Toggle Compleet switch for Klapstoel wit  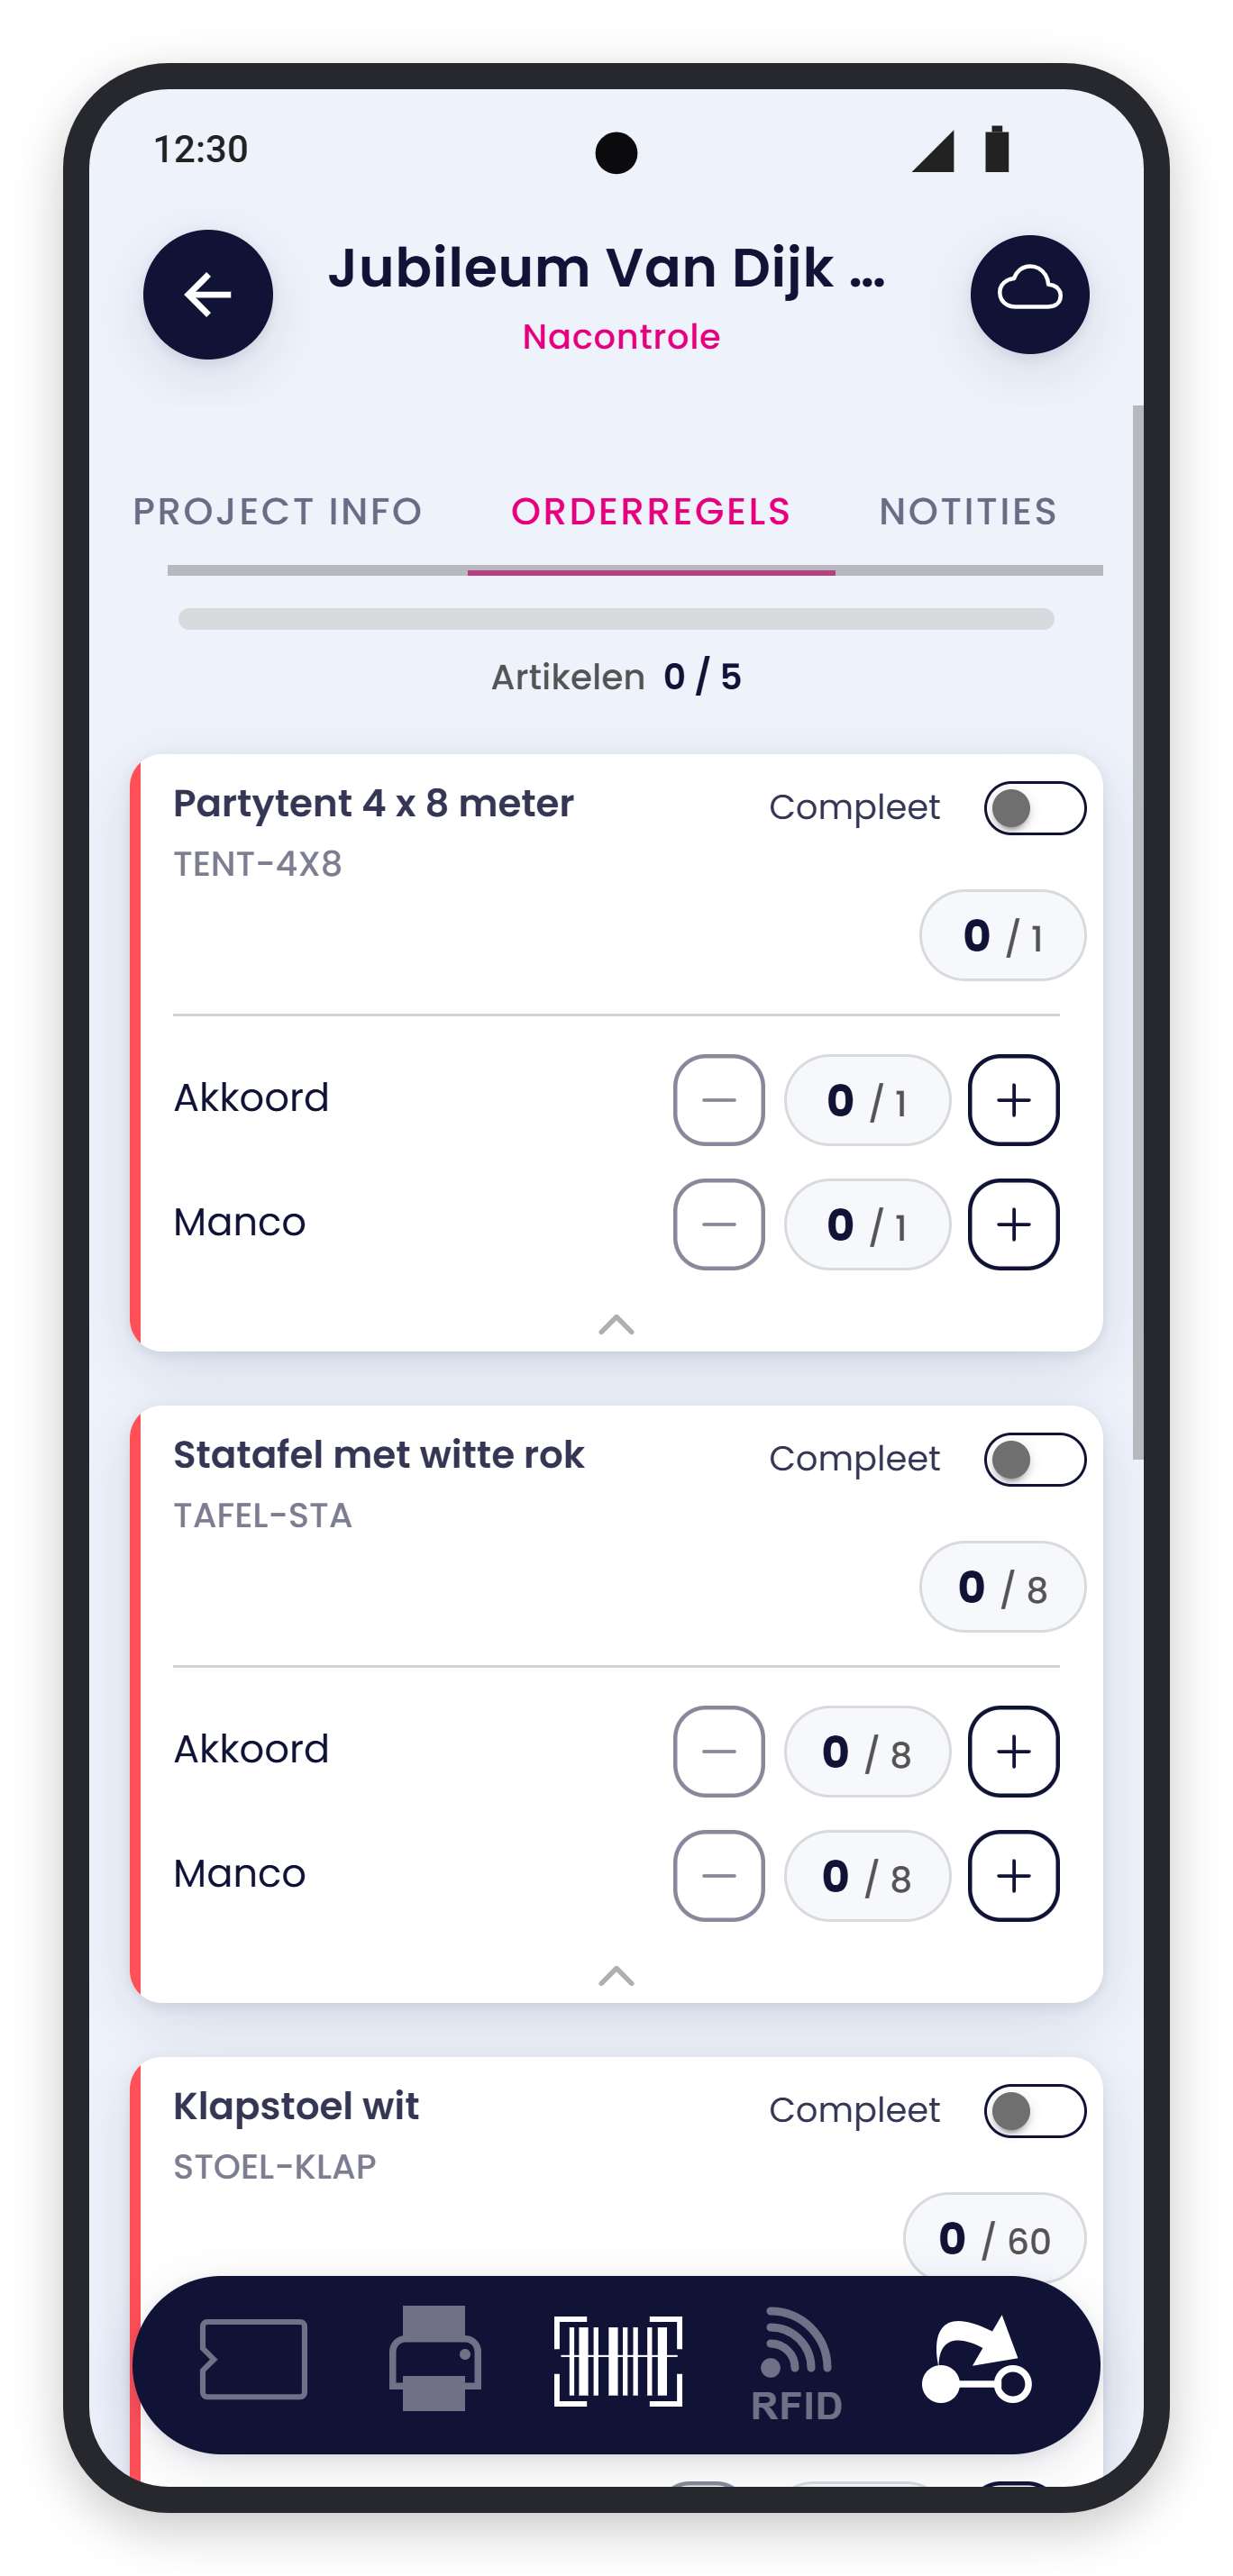(1035, 2111)
